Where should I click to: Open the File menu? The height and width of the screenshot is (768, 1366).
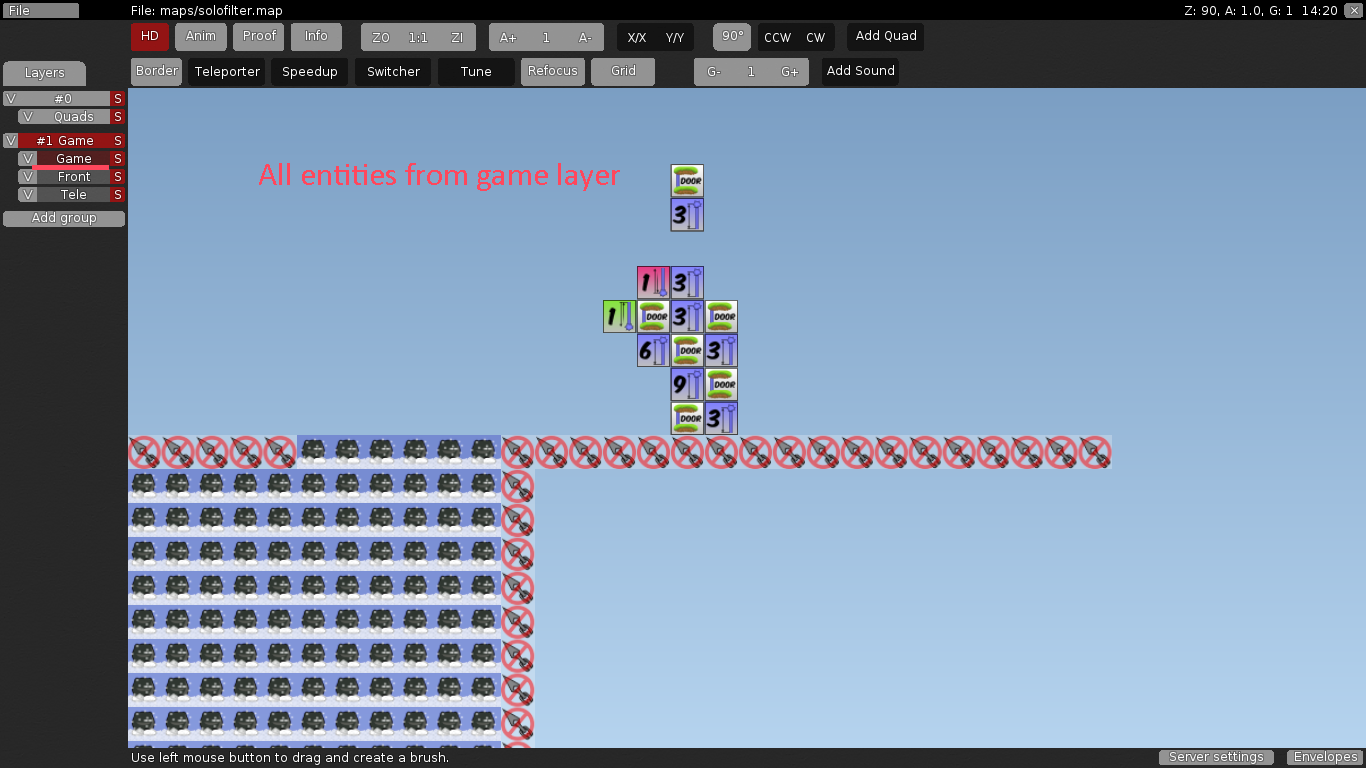(x=40, y=10)
